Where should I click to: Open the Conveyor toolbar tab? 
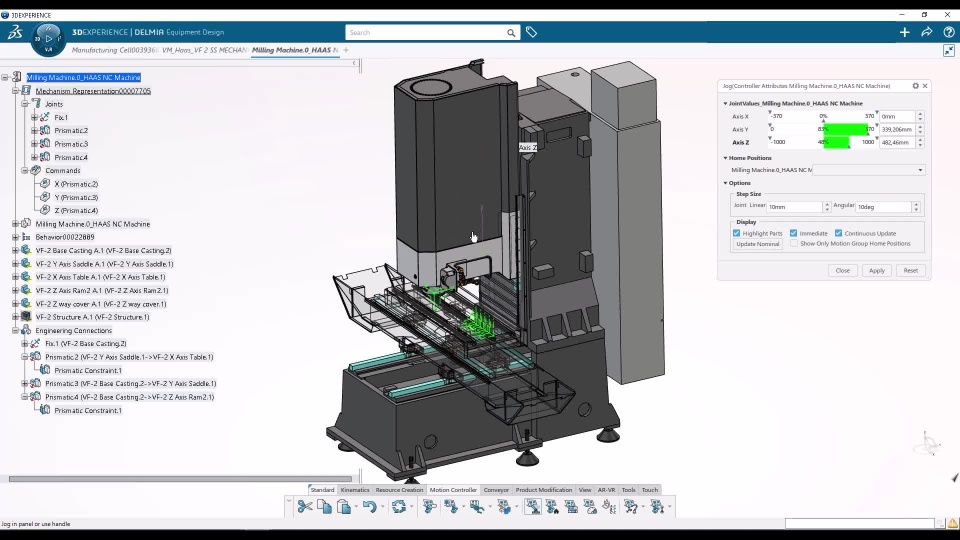pyautogui.click(x=496, y=490)
